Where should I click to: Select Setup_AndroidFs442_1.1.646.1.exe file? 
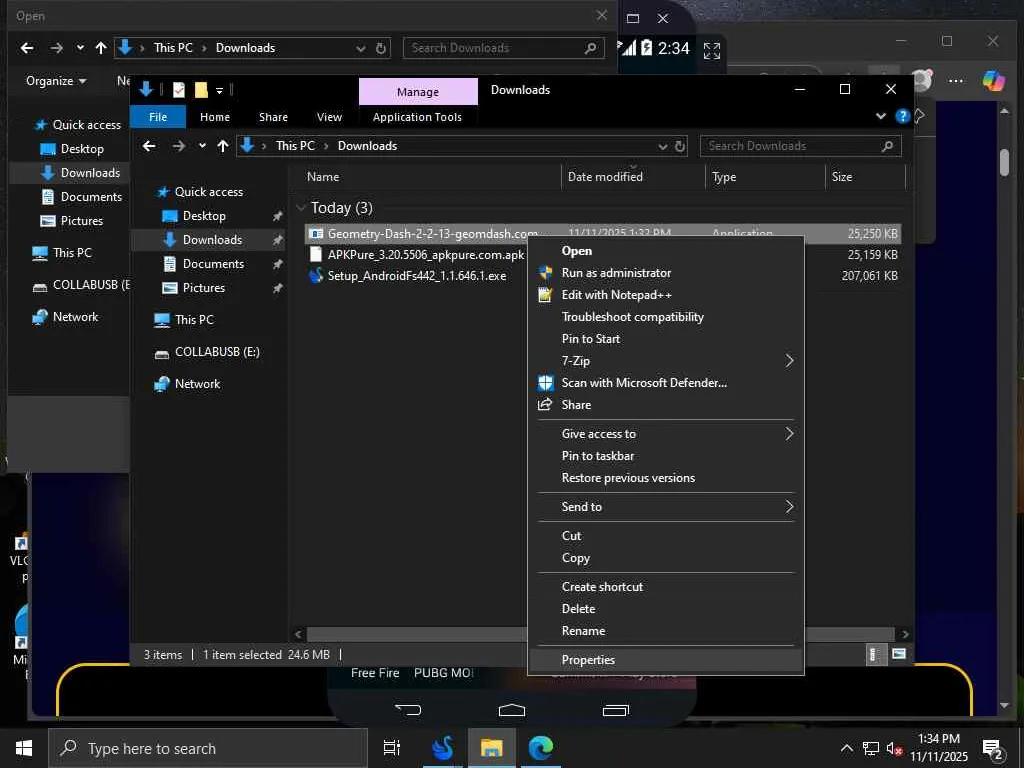pyautogui.click(x=417, y=276)
